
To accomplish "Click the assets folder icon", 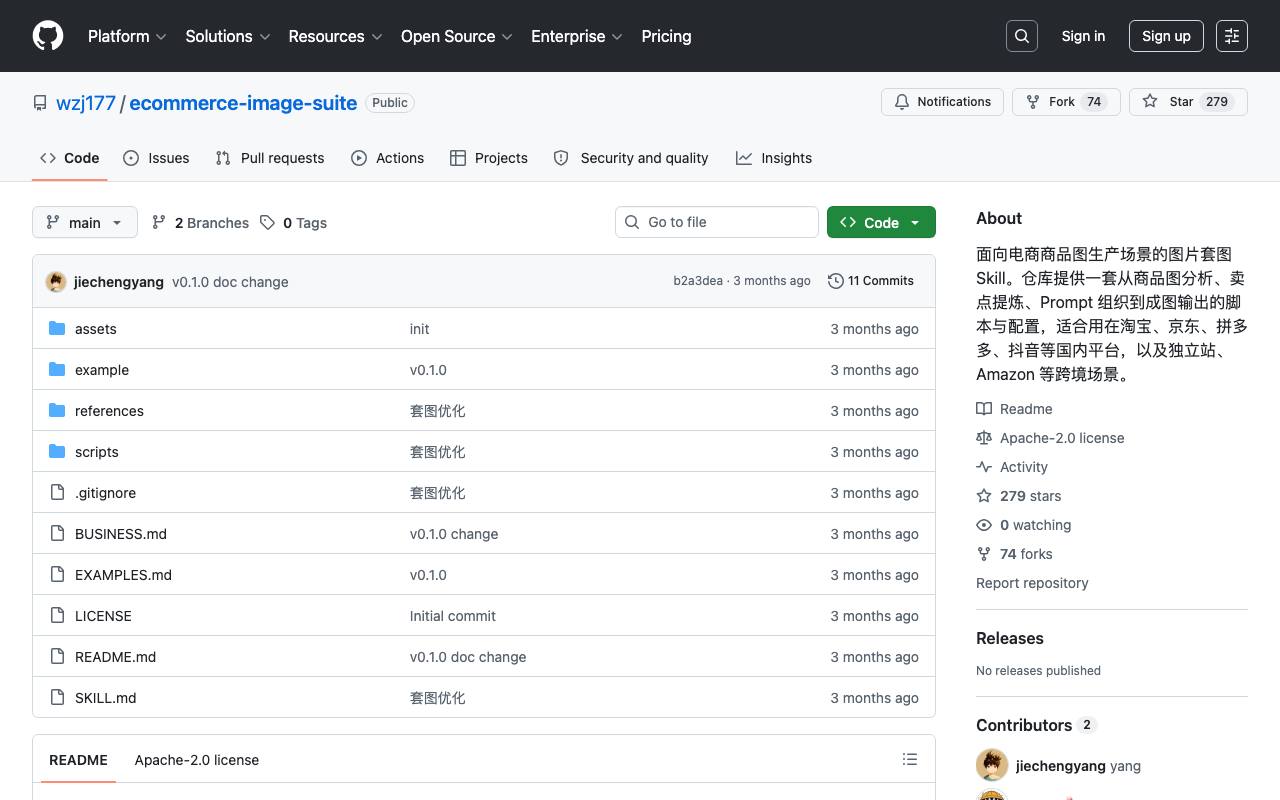I will coord(57,329).
